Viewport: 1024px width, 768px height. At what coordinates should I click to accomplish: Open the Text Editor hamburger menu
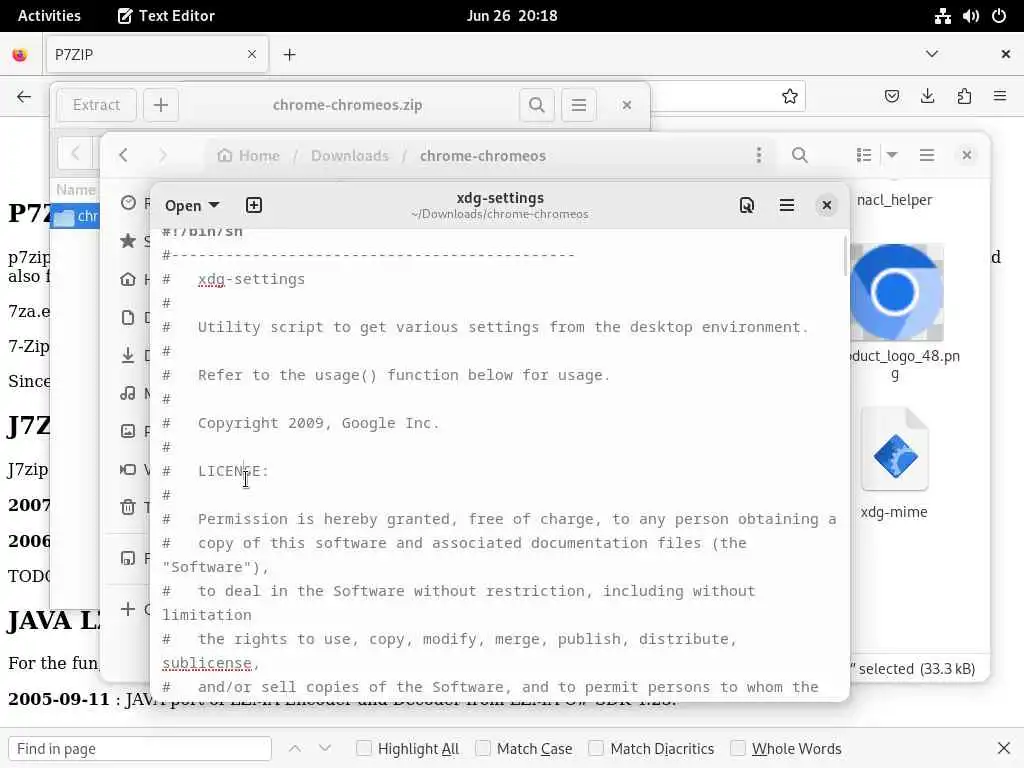(x=786, y=206)
